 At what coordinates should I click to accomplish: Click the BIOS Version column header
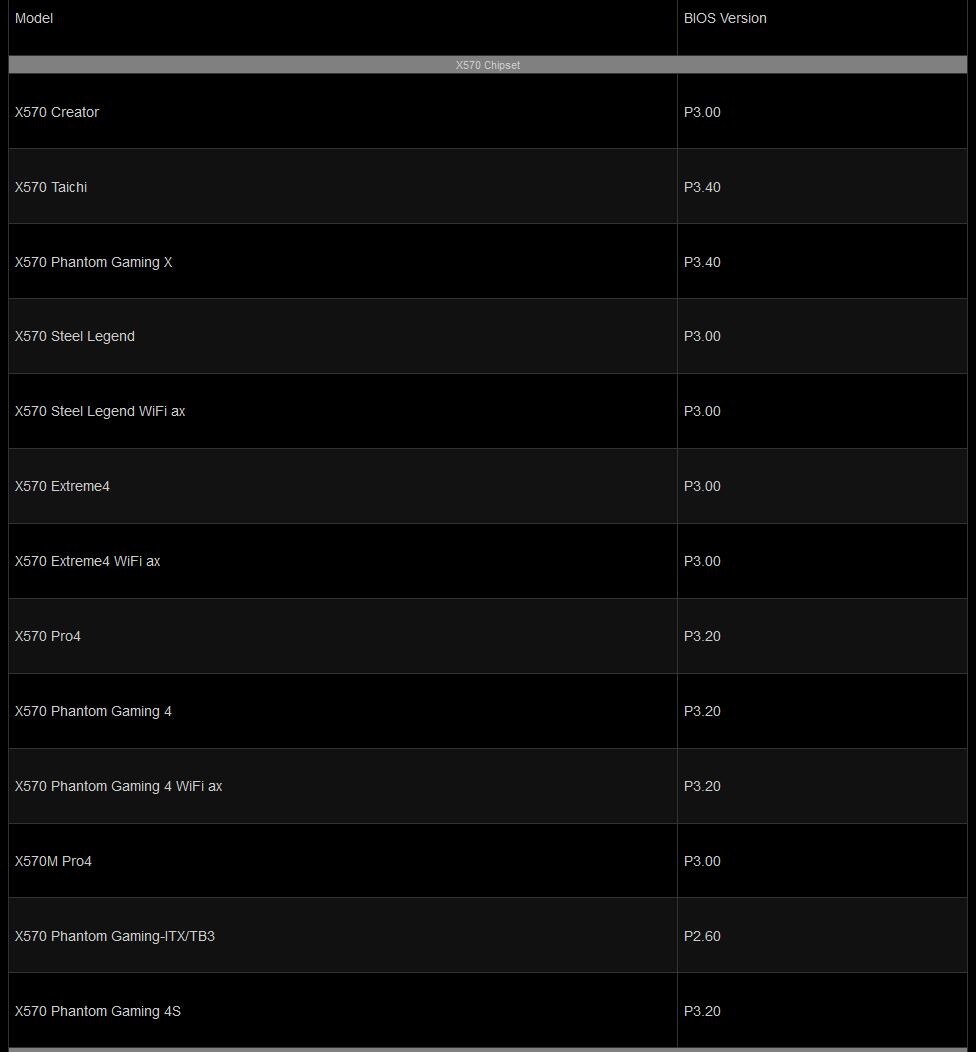coord(724,18)
